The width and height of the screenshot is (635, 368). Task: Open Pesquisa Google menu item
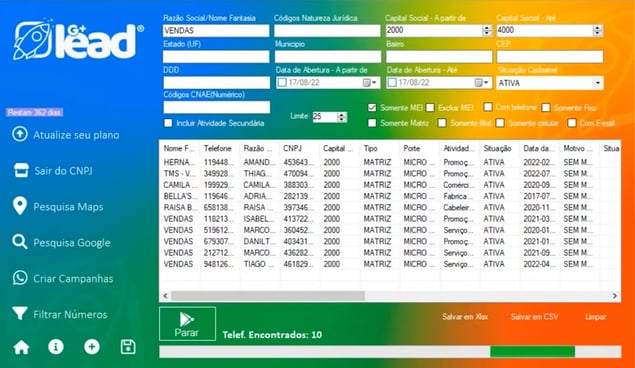pos(72,242)
